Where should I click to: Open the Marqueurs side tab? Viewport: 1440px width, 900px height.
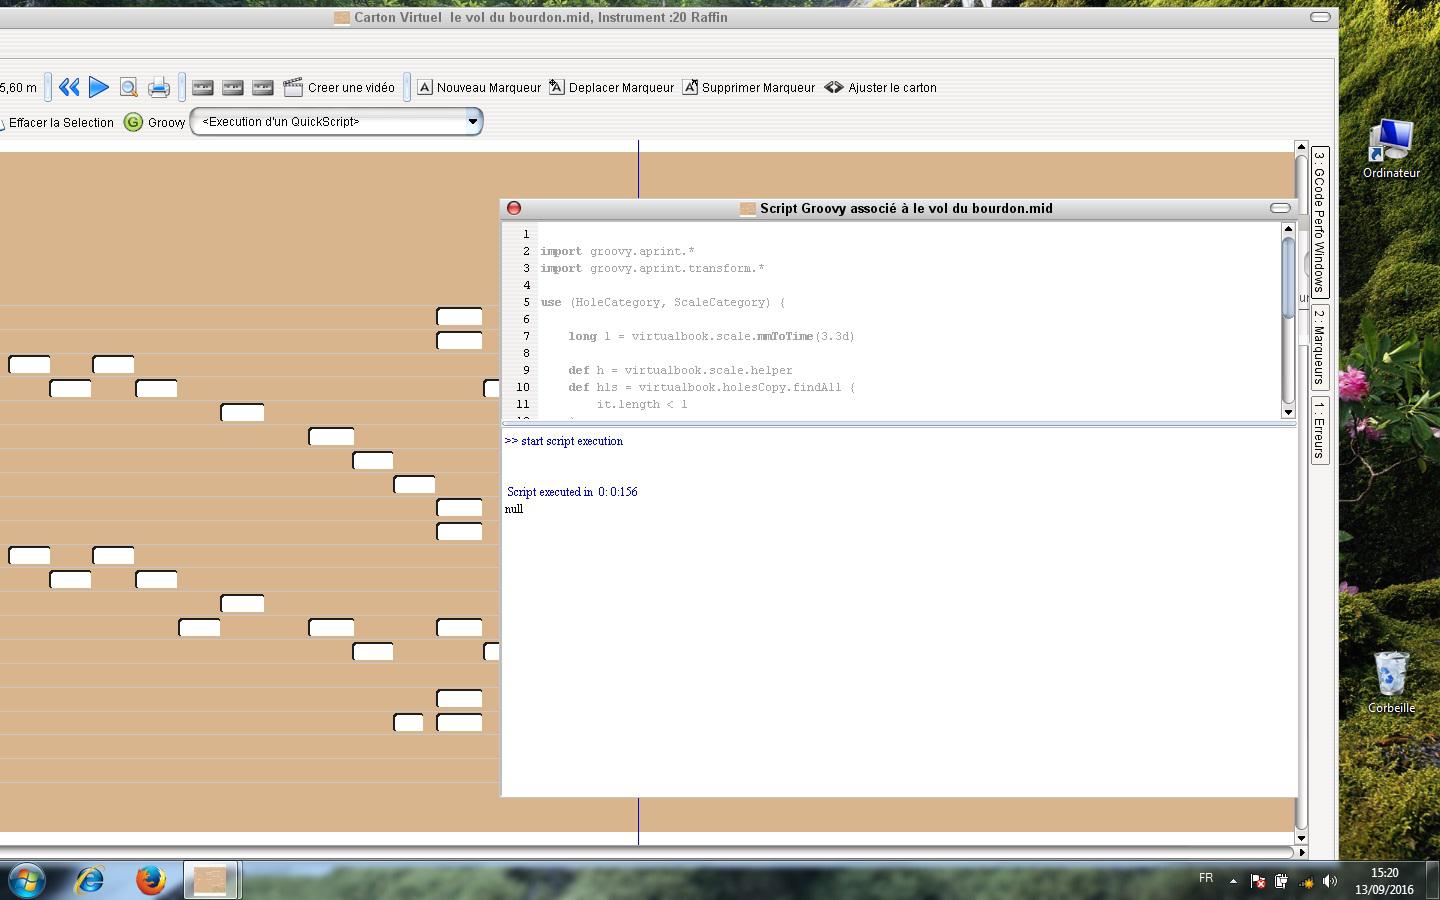tap(1319, 346)
